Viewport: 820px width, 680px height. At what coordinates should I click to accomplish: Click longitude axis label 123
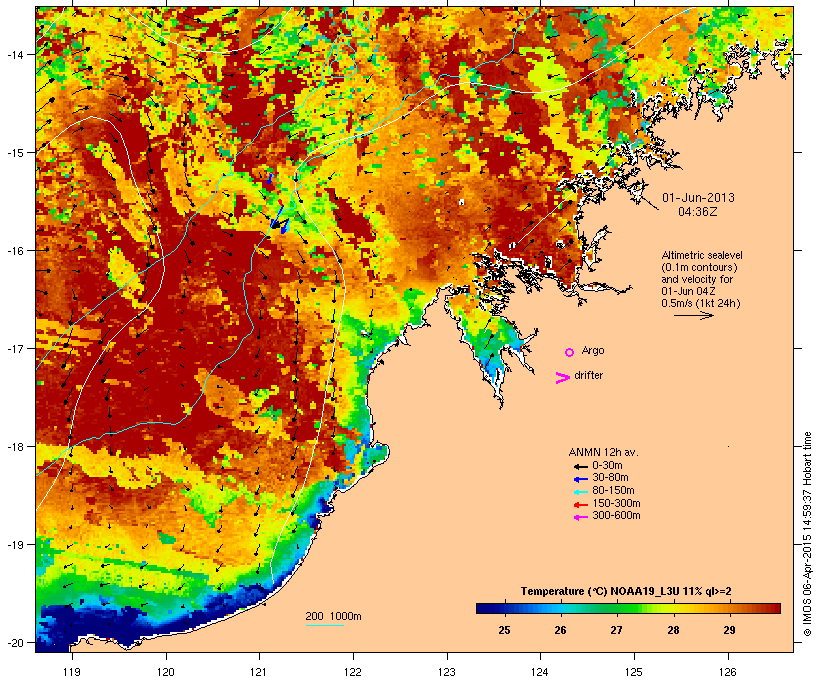447,672
